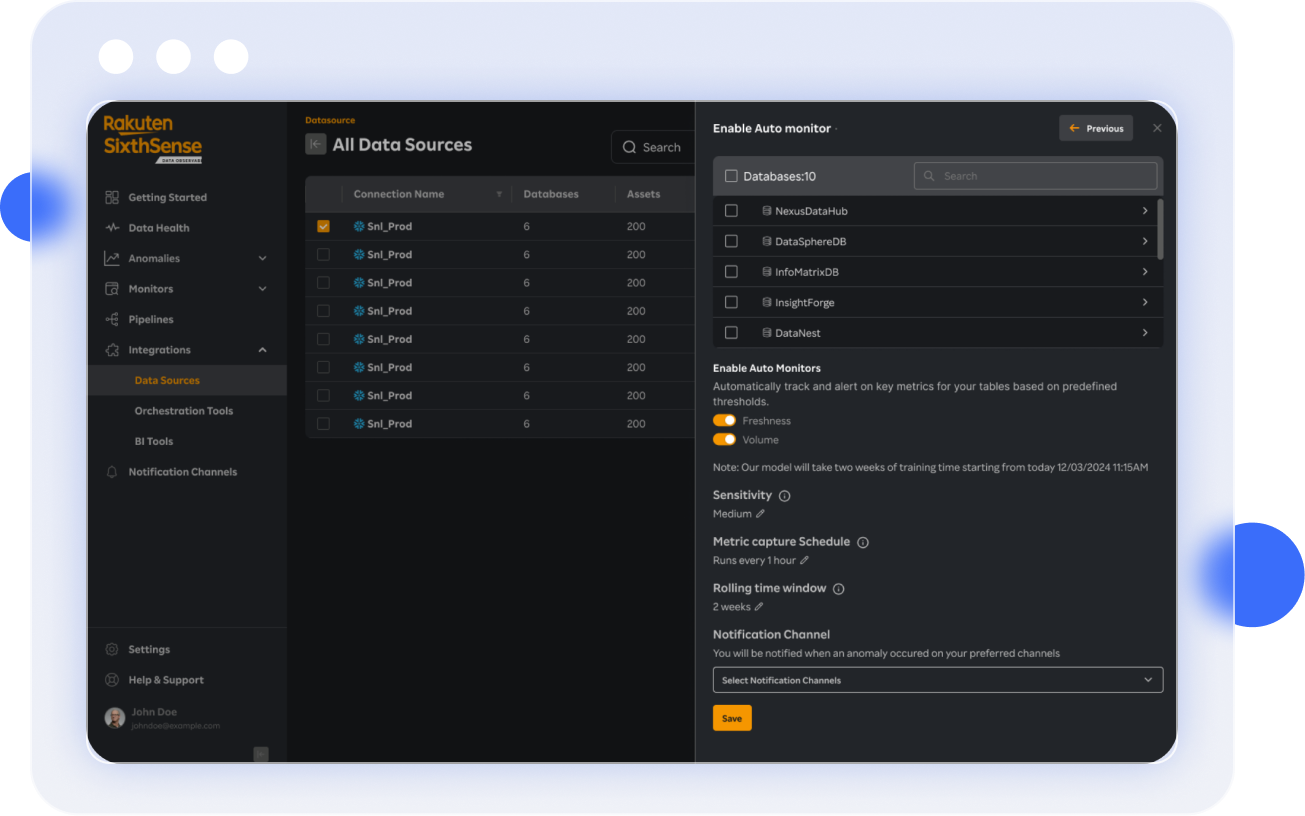Click the database Search input field

pyautogui.click(x=1035, y=176)
